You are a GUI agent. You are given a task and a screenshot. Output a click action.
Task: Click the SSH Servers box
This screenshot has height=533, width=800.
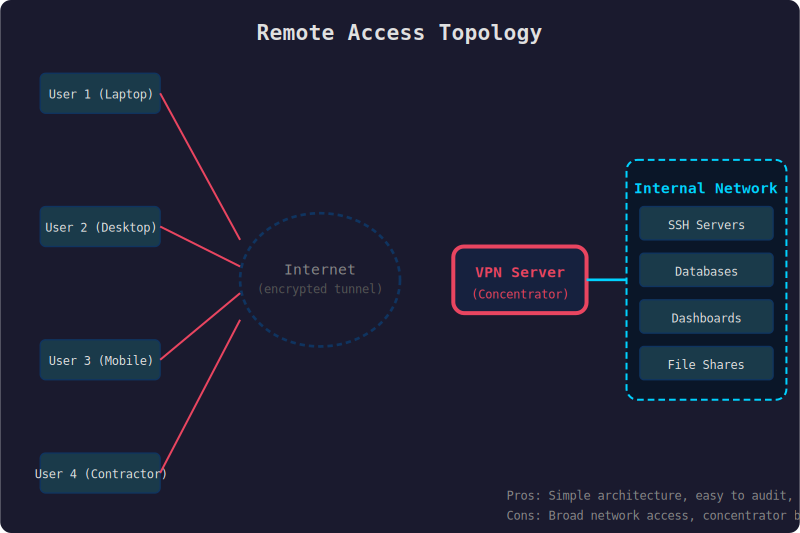[706, 223]
